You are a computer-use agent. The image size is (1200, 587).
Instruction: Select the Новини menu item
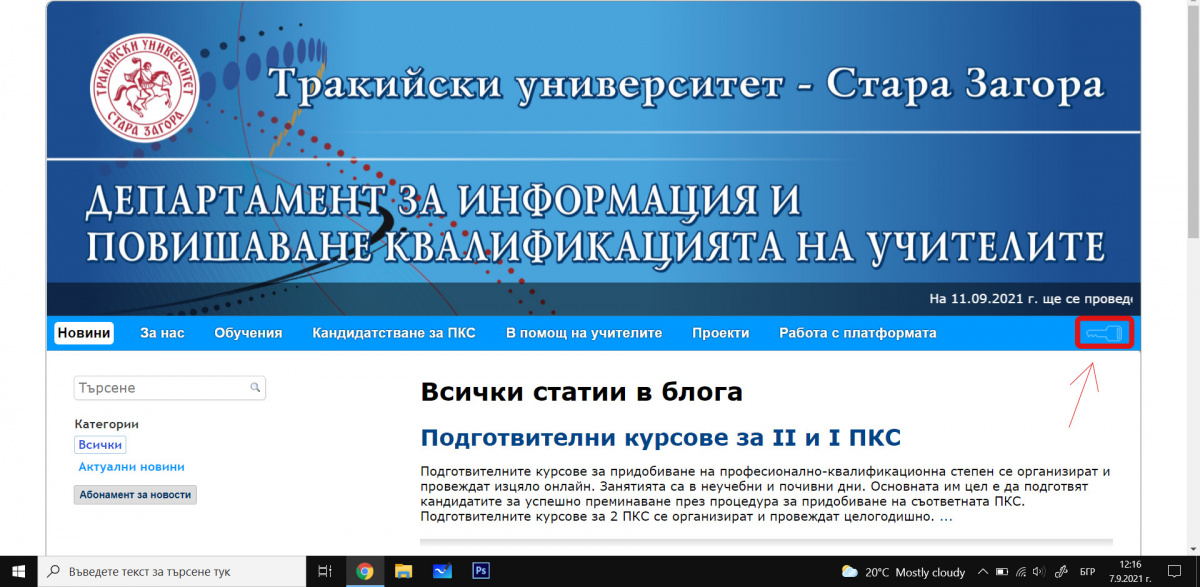[84, 333]
